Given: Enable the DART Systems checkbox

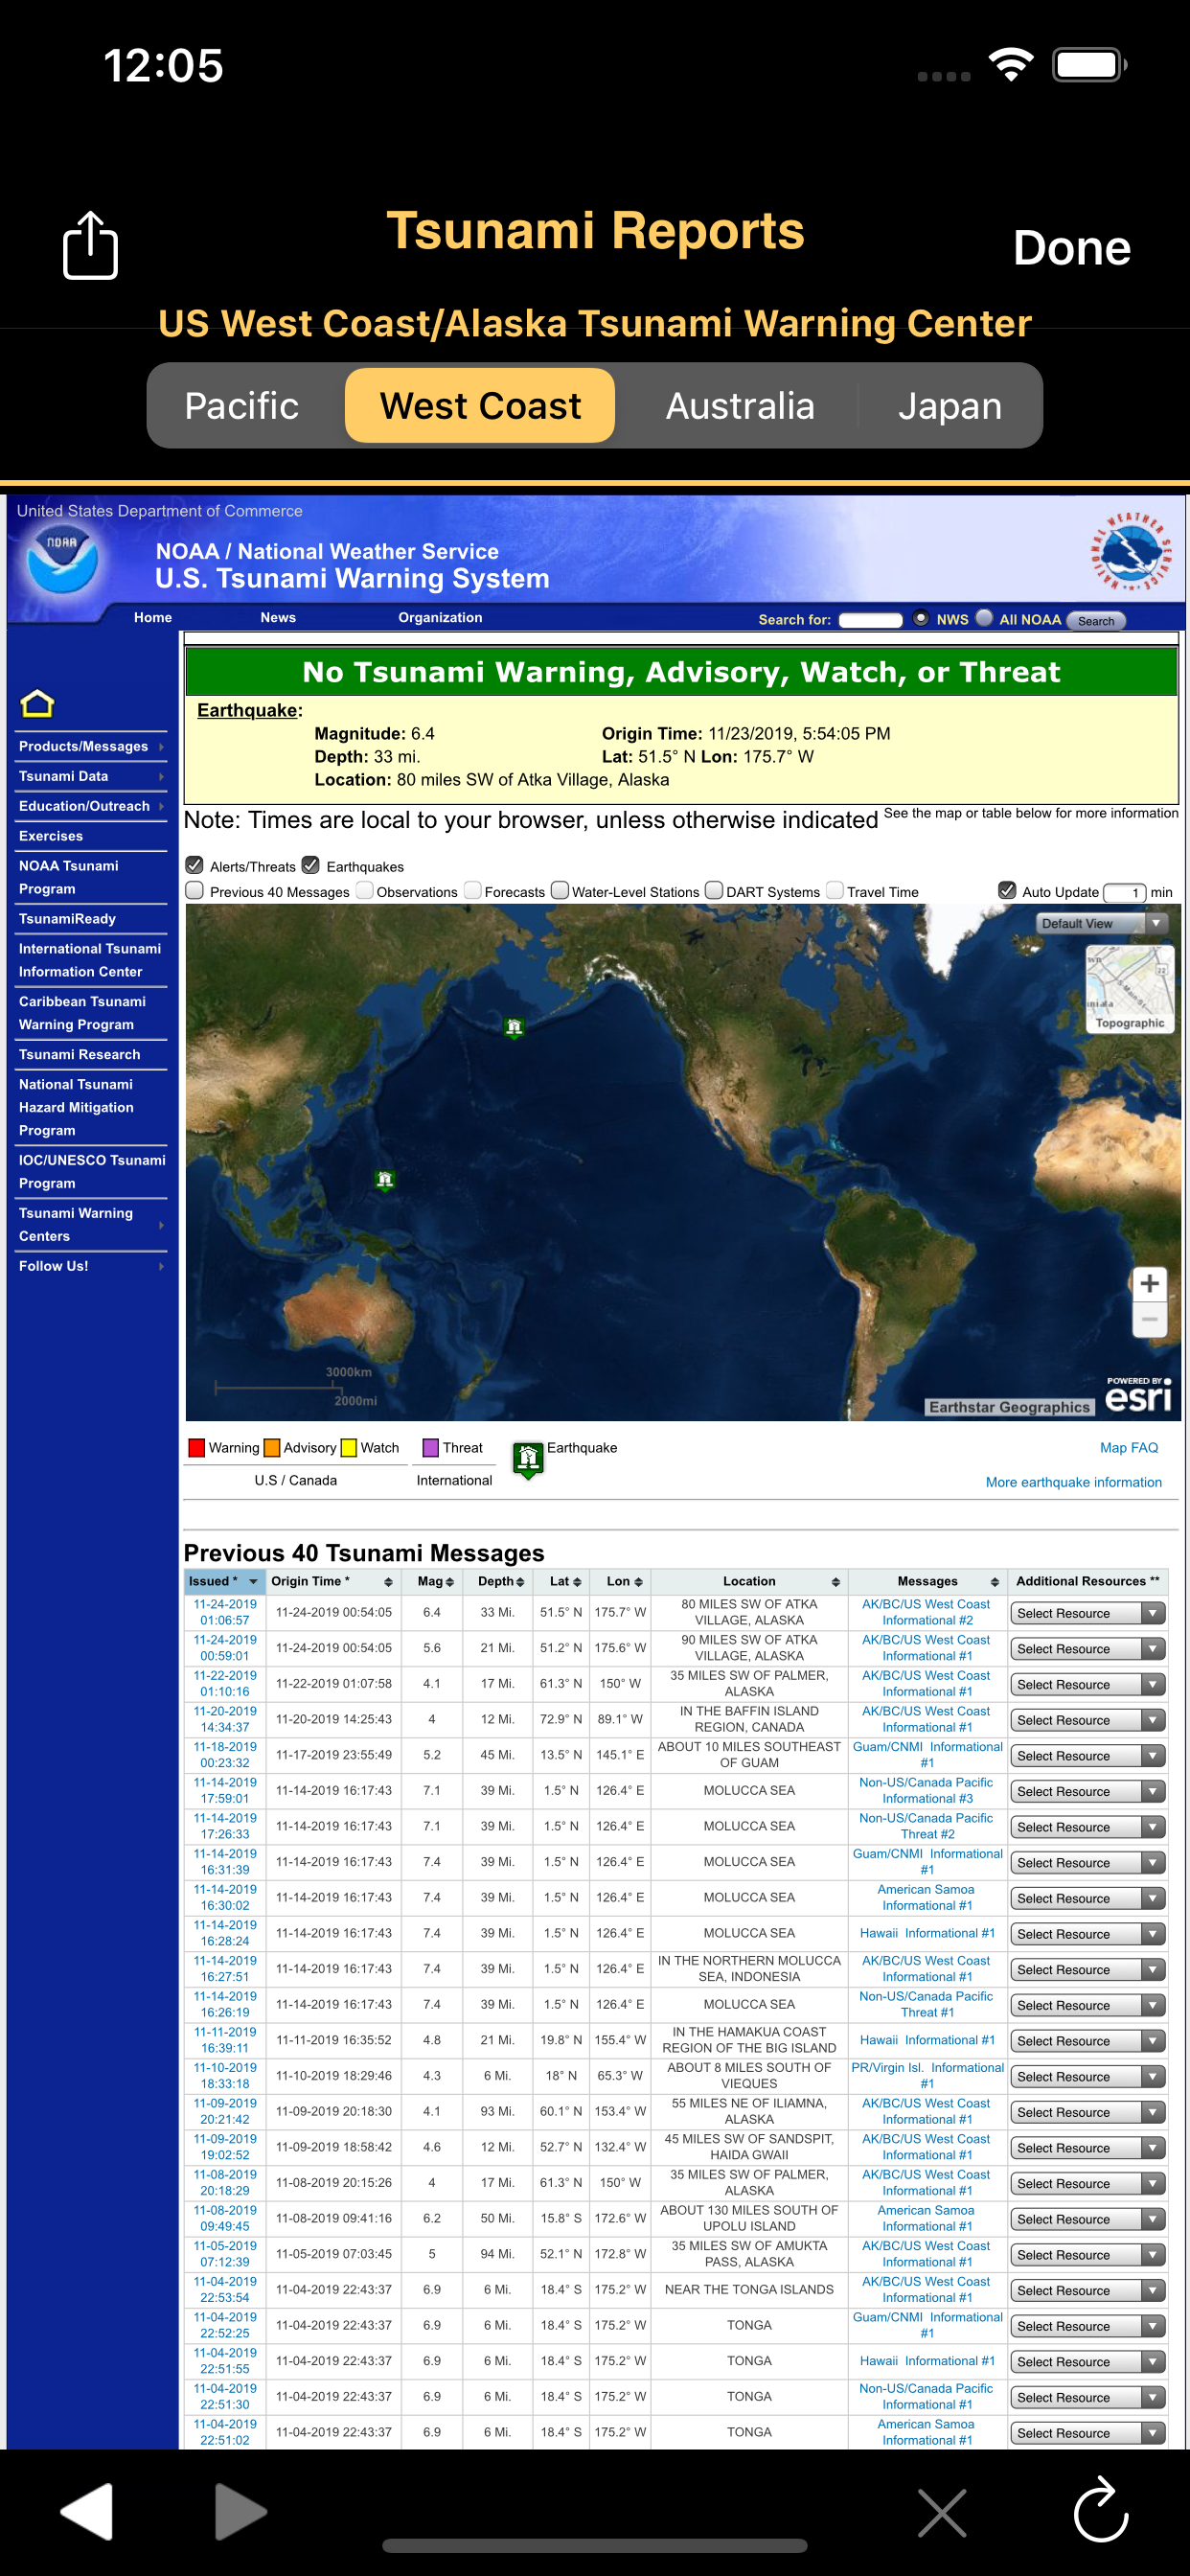Looking at the screenshot, I should click(714, 890).
